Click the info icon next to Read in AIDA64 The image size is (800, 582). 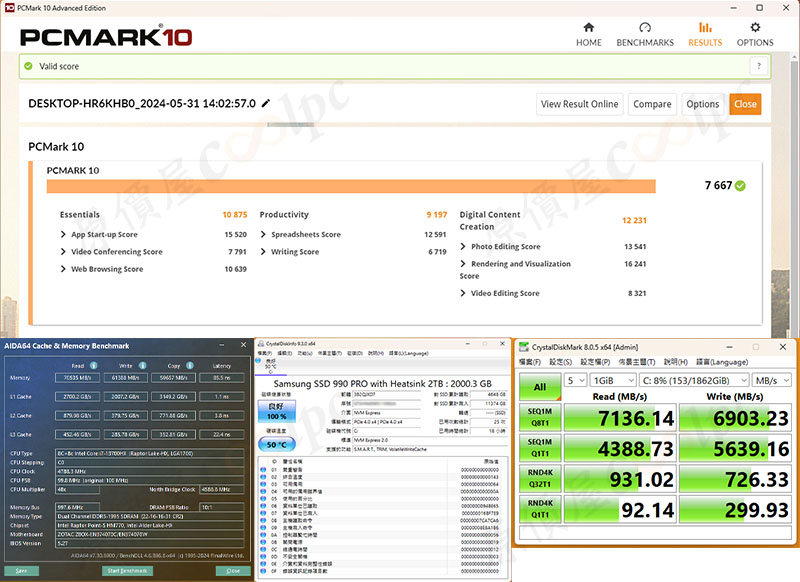coord(94,365)
